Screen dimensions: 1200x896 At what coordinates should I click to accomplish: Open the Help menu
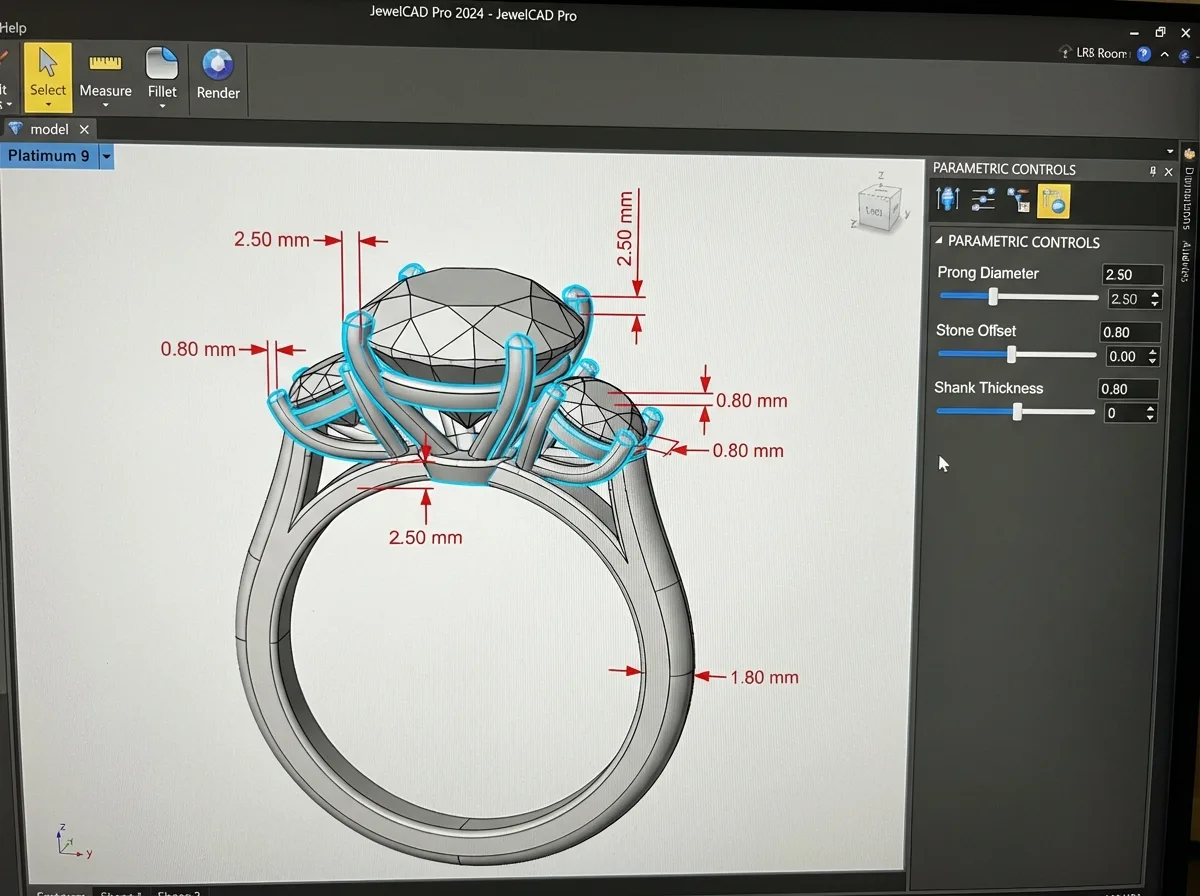13,27
